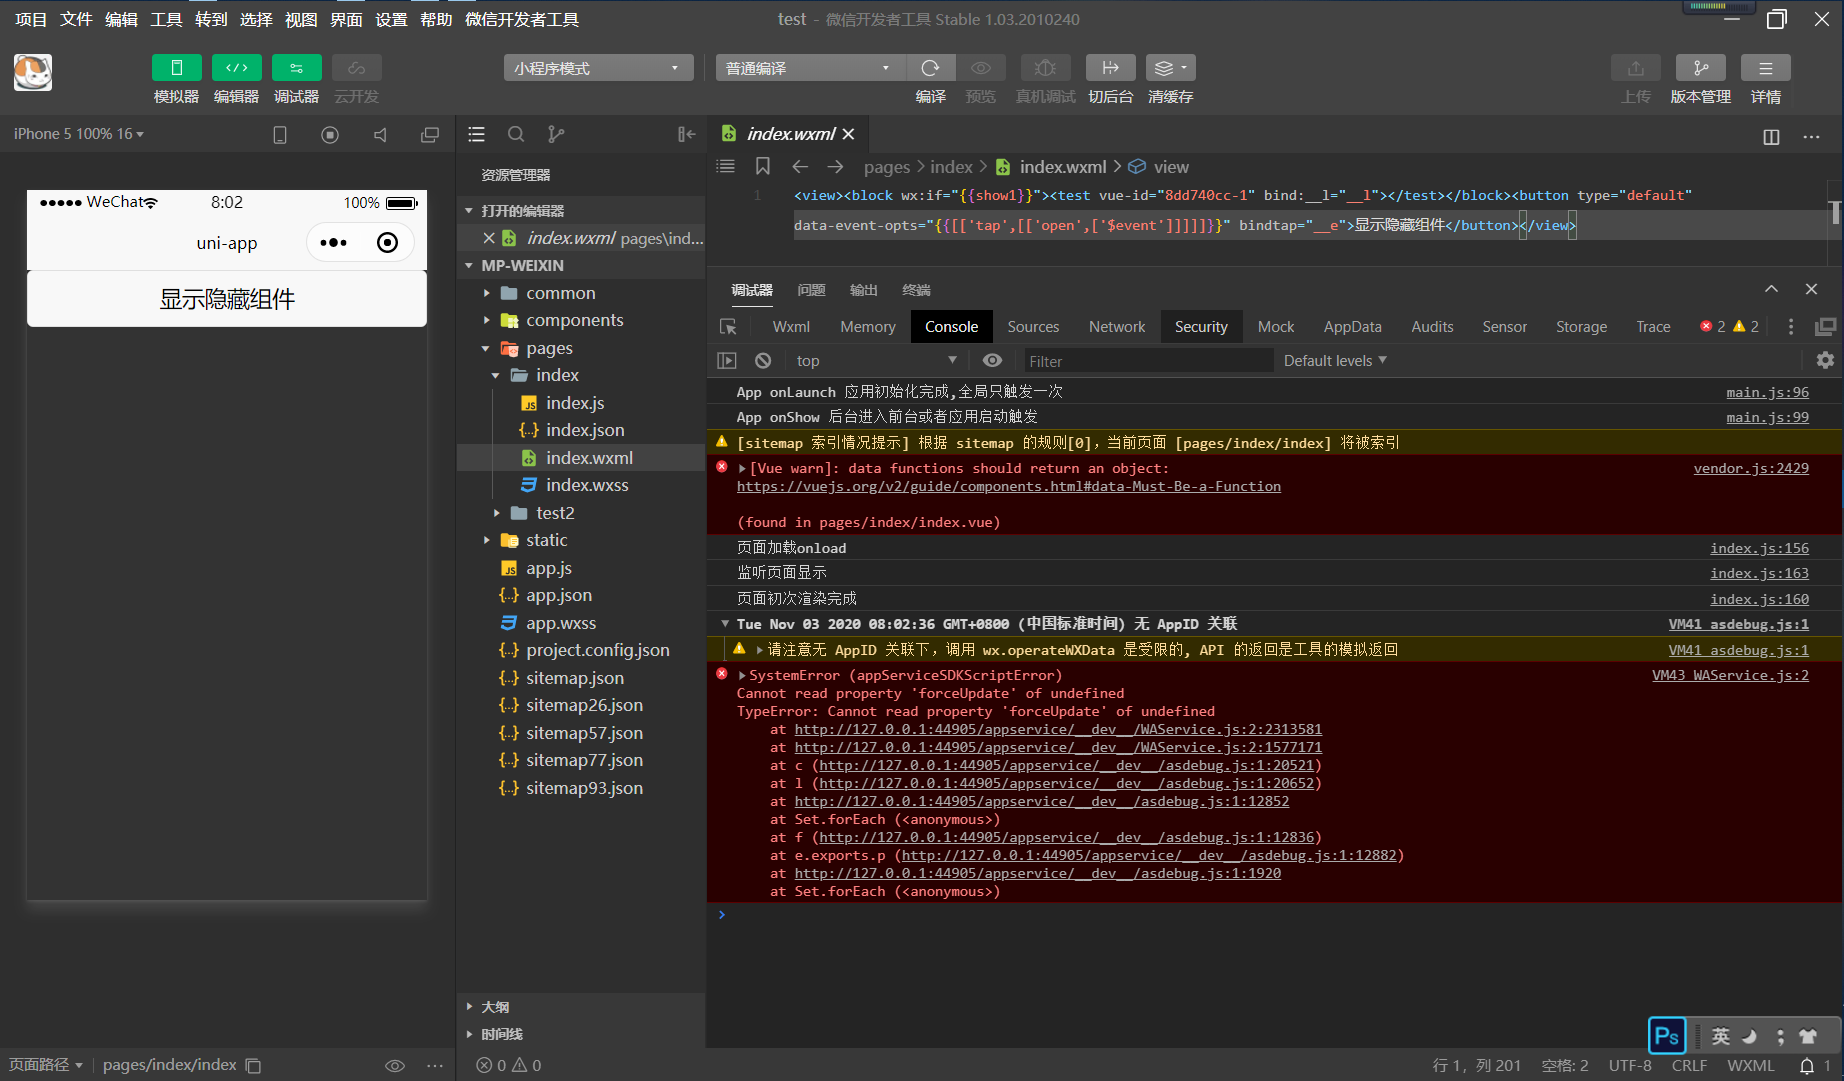Click the vendor.js:2429 source link
Image resolution: width=1844 pixels, height=1081 pixels.
(x=1750, y=468)
